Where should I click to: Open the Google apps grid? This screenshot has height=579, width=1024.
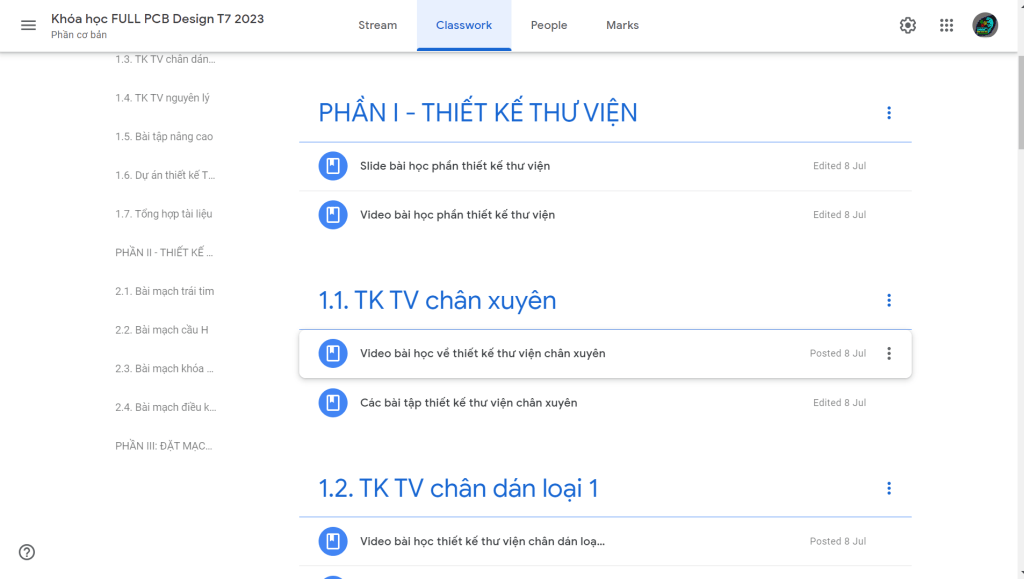(x=946, y=25)
